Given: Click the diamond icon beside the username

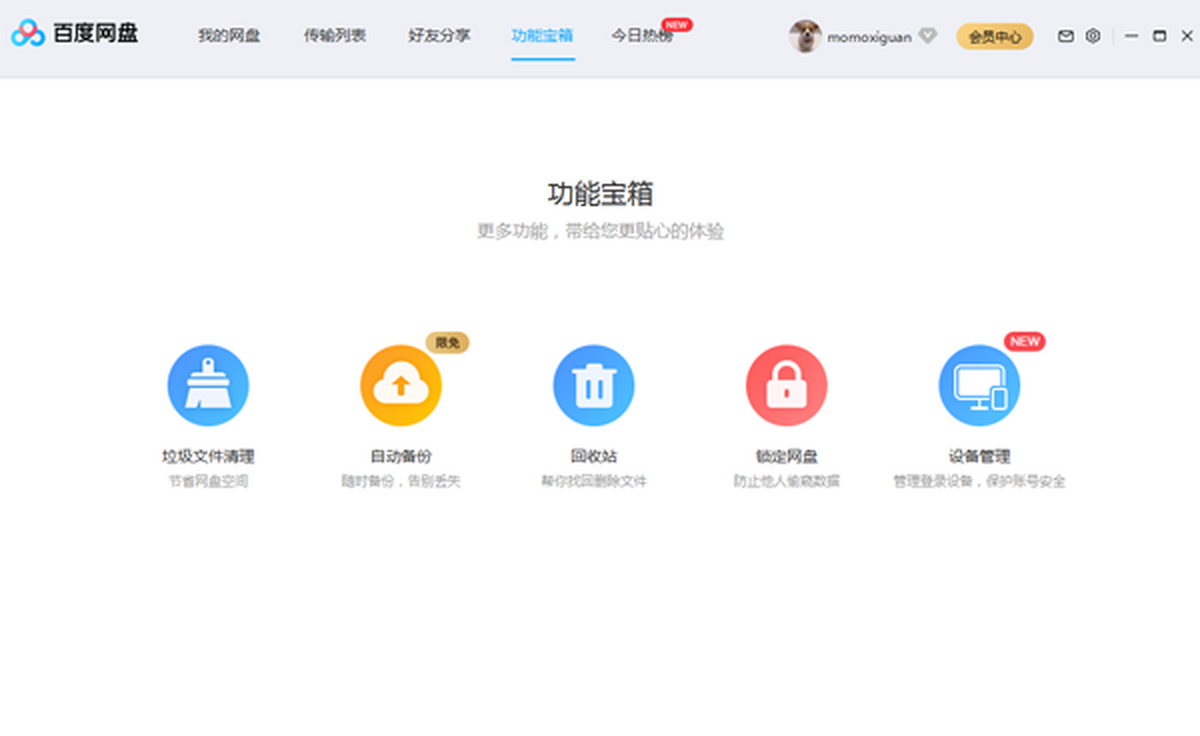Looking at the screenshot, I should pyautogui.click(x=928, y=36).
